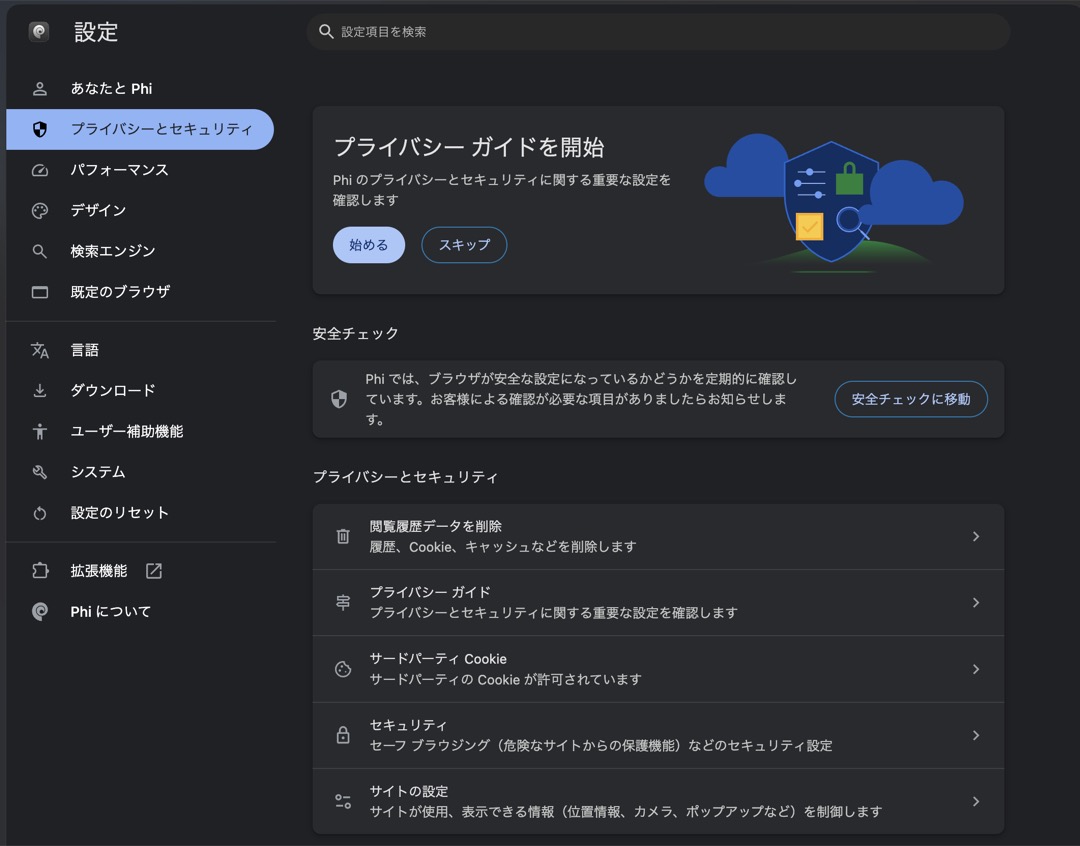The width and height of the screenshot is (1080, 846).
Task: Expand 閲覧履歴データを削除 using its chevron
Action: tap(976, 536)
